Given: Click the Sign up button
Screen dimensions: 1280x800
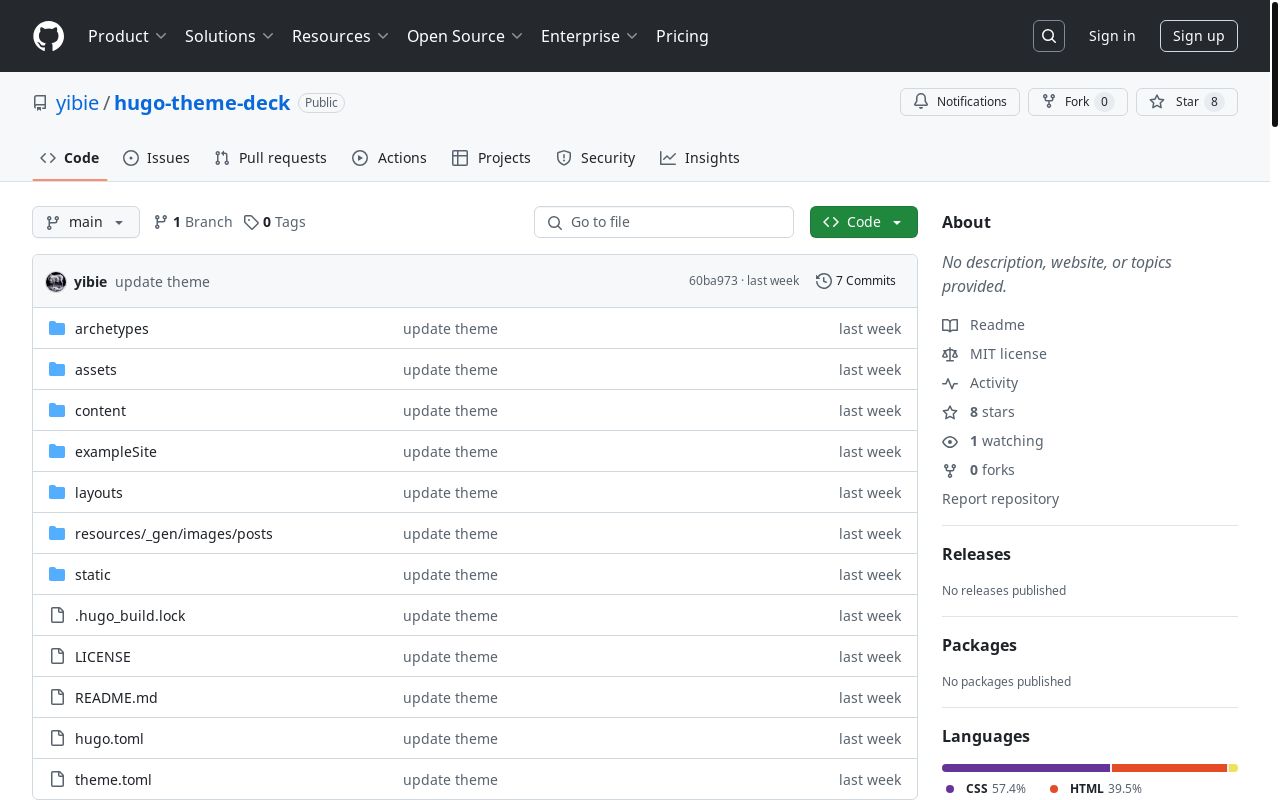Looking at the screenshot, I should click(1198, 36).
